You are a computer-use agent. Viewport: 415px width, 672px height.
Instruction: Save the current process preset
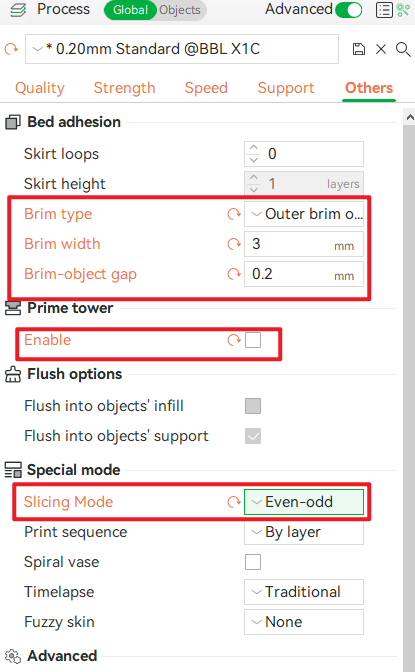click(358, 49)
